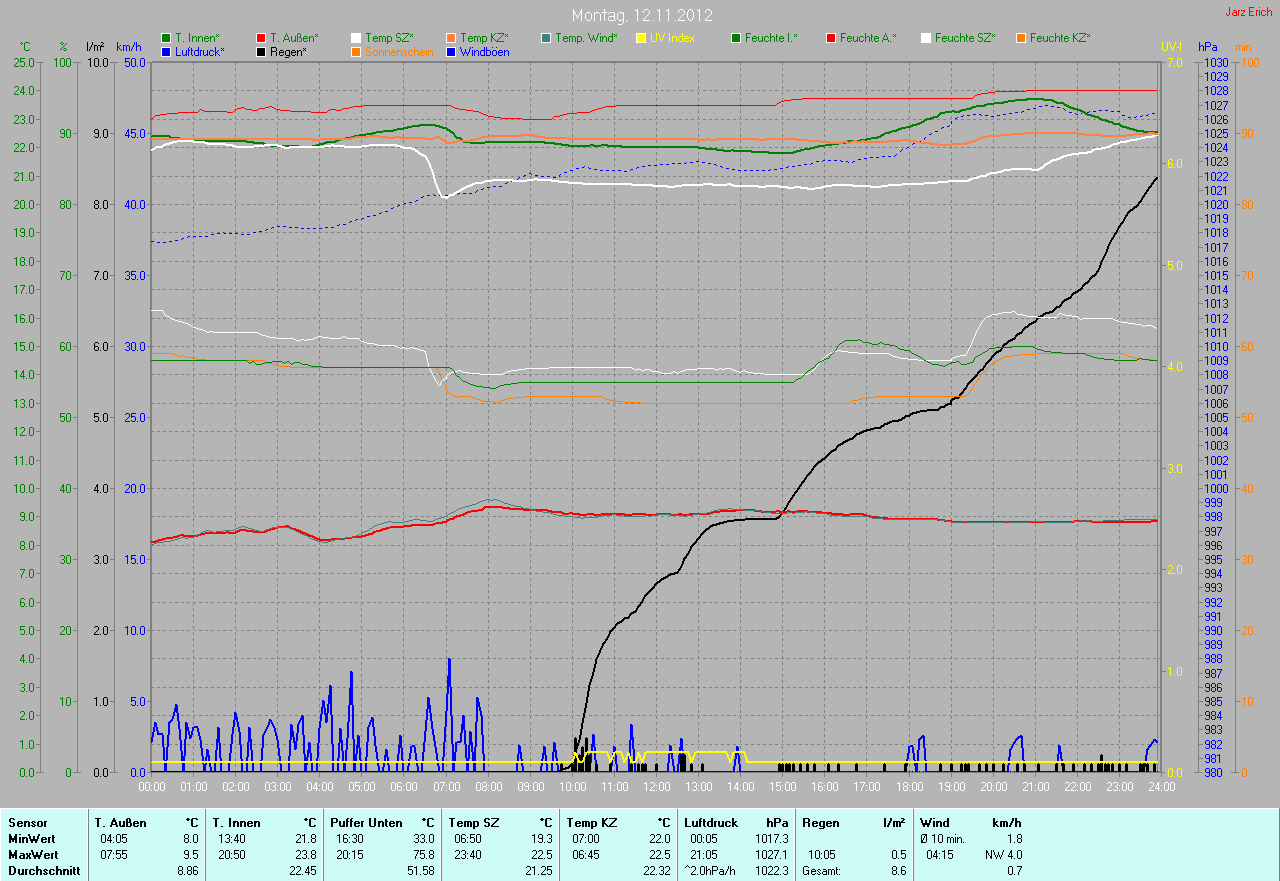Select the Puffer Unten column header
Image resolution: width=1280 pixels, height=881 pixels.
click(366, 823)
